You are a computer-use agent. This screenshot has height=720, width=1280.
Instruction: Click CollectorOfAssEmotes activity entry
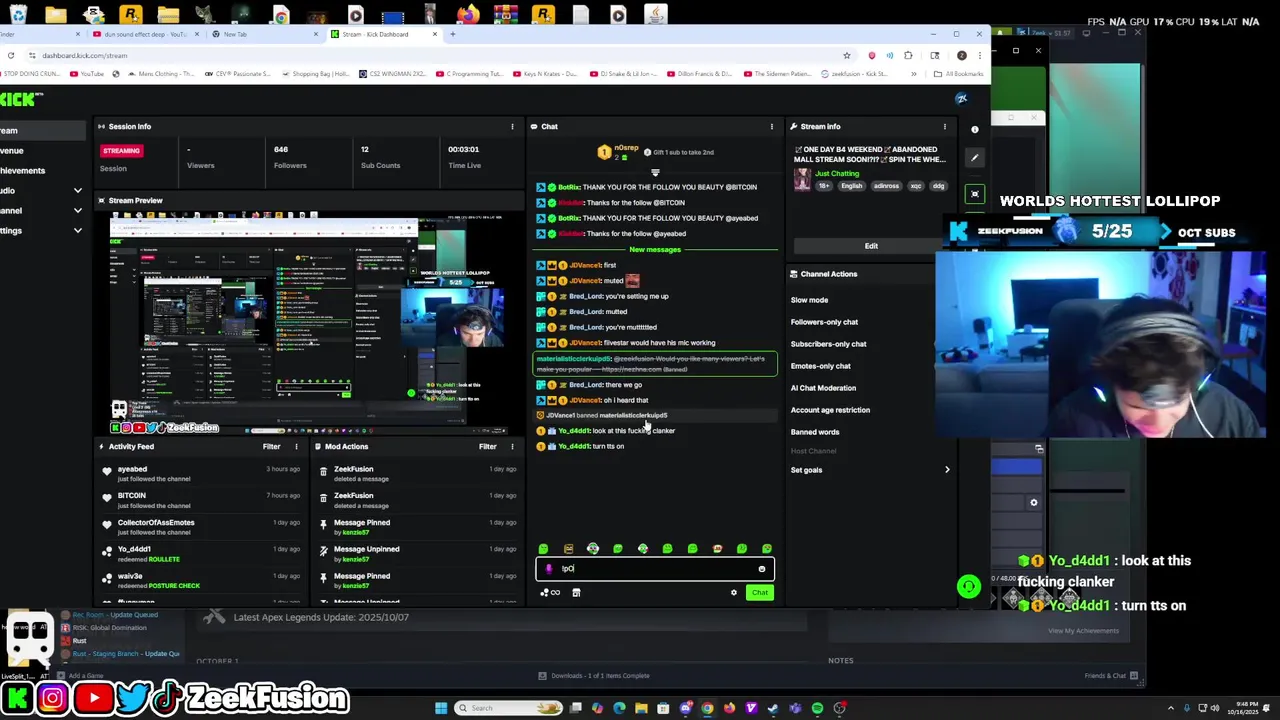[200, 527]
